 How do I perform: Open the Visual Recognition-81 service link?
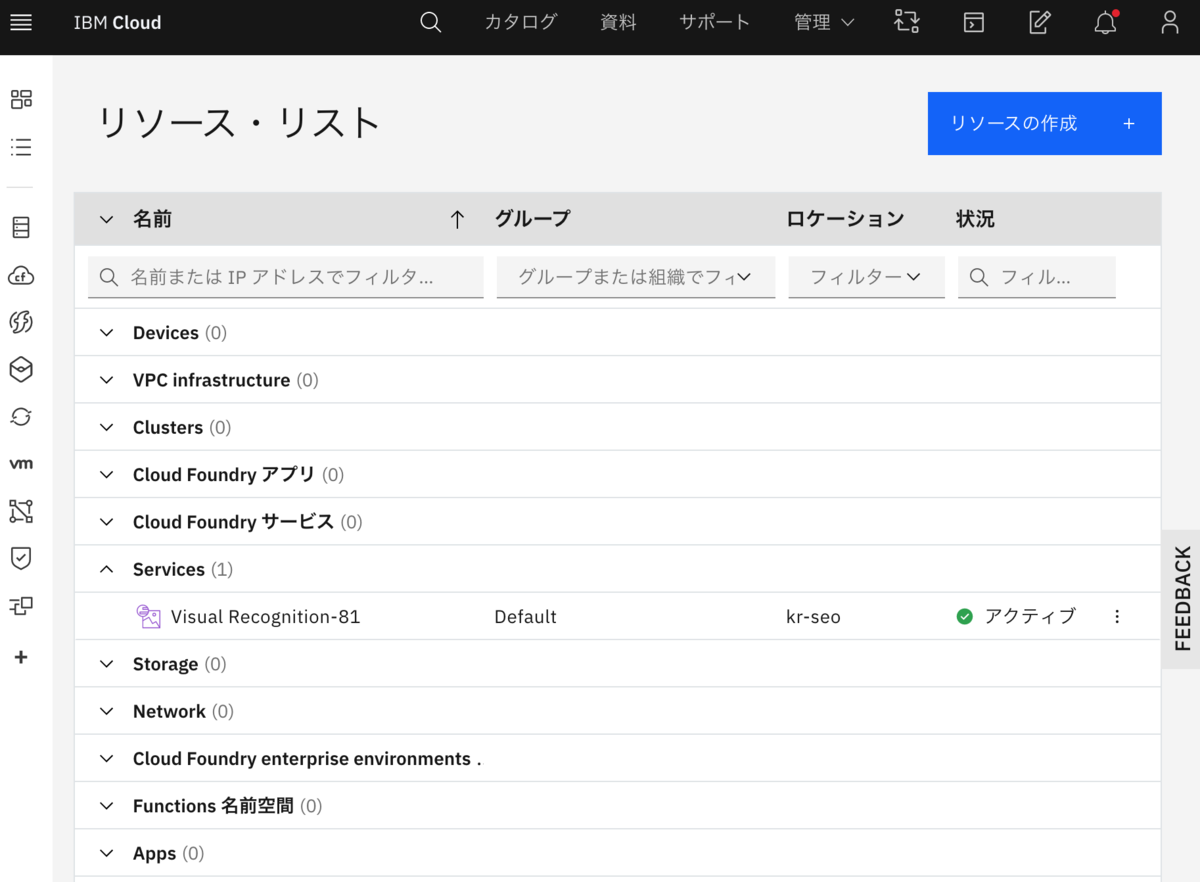[x=265, y=617]
